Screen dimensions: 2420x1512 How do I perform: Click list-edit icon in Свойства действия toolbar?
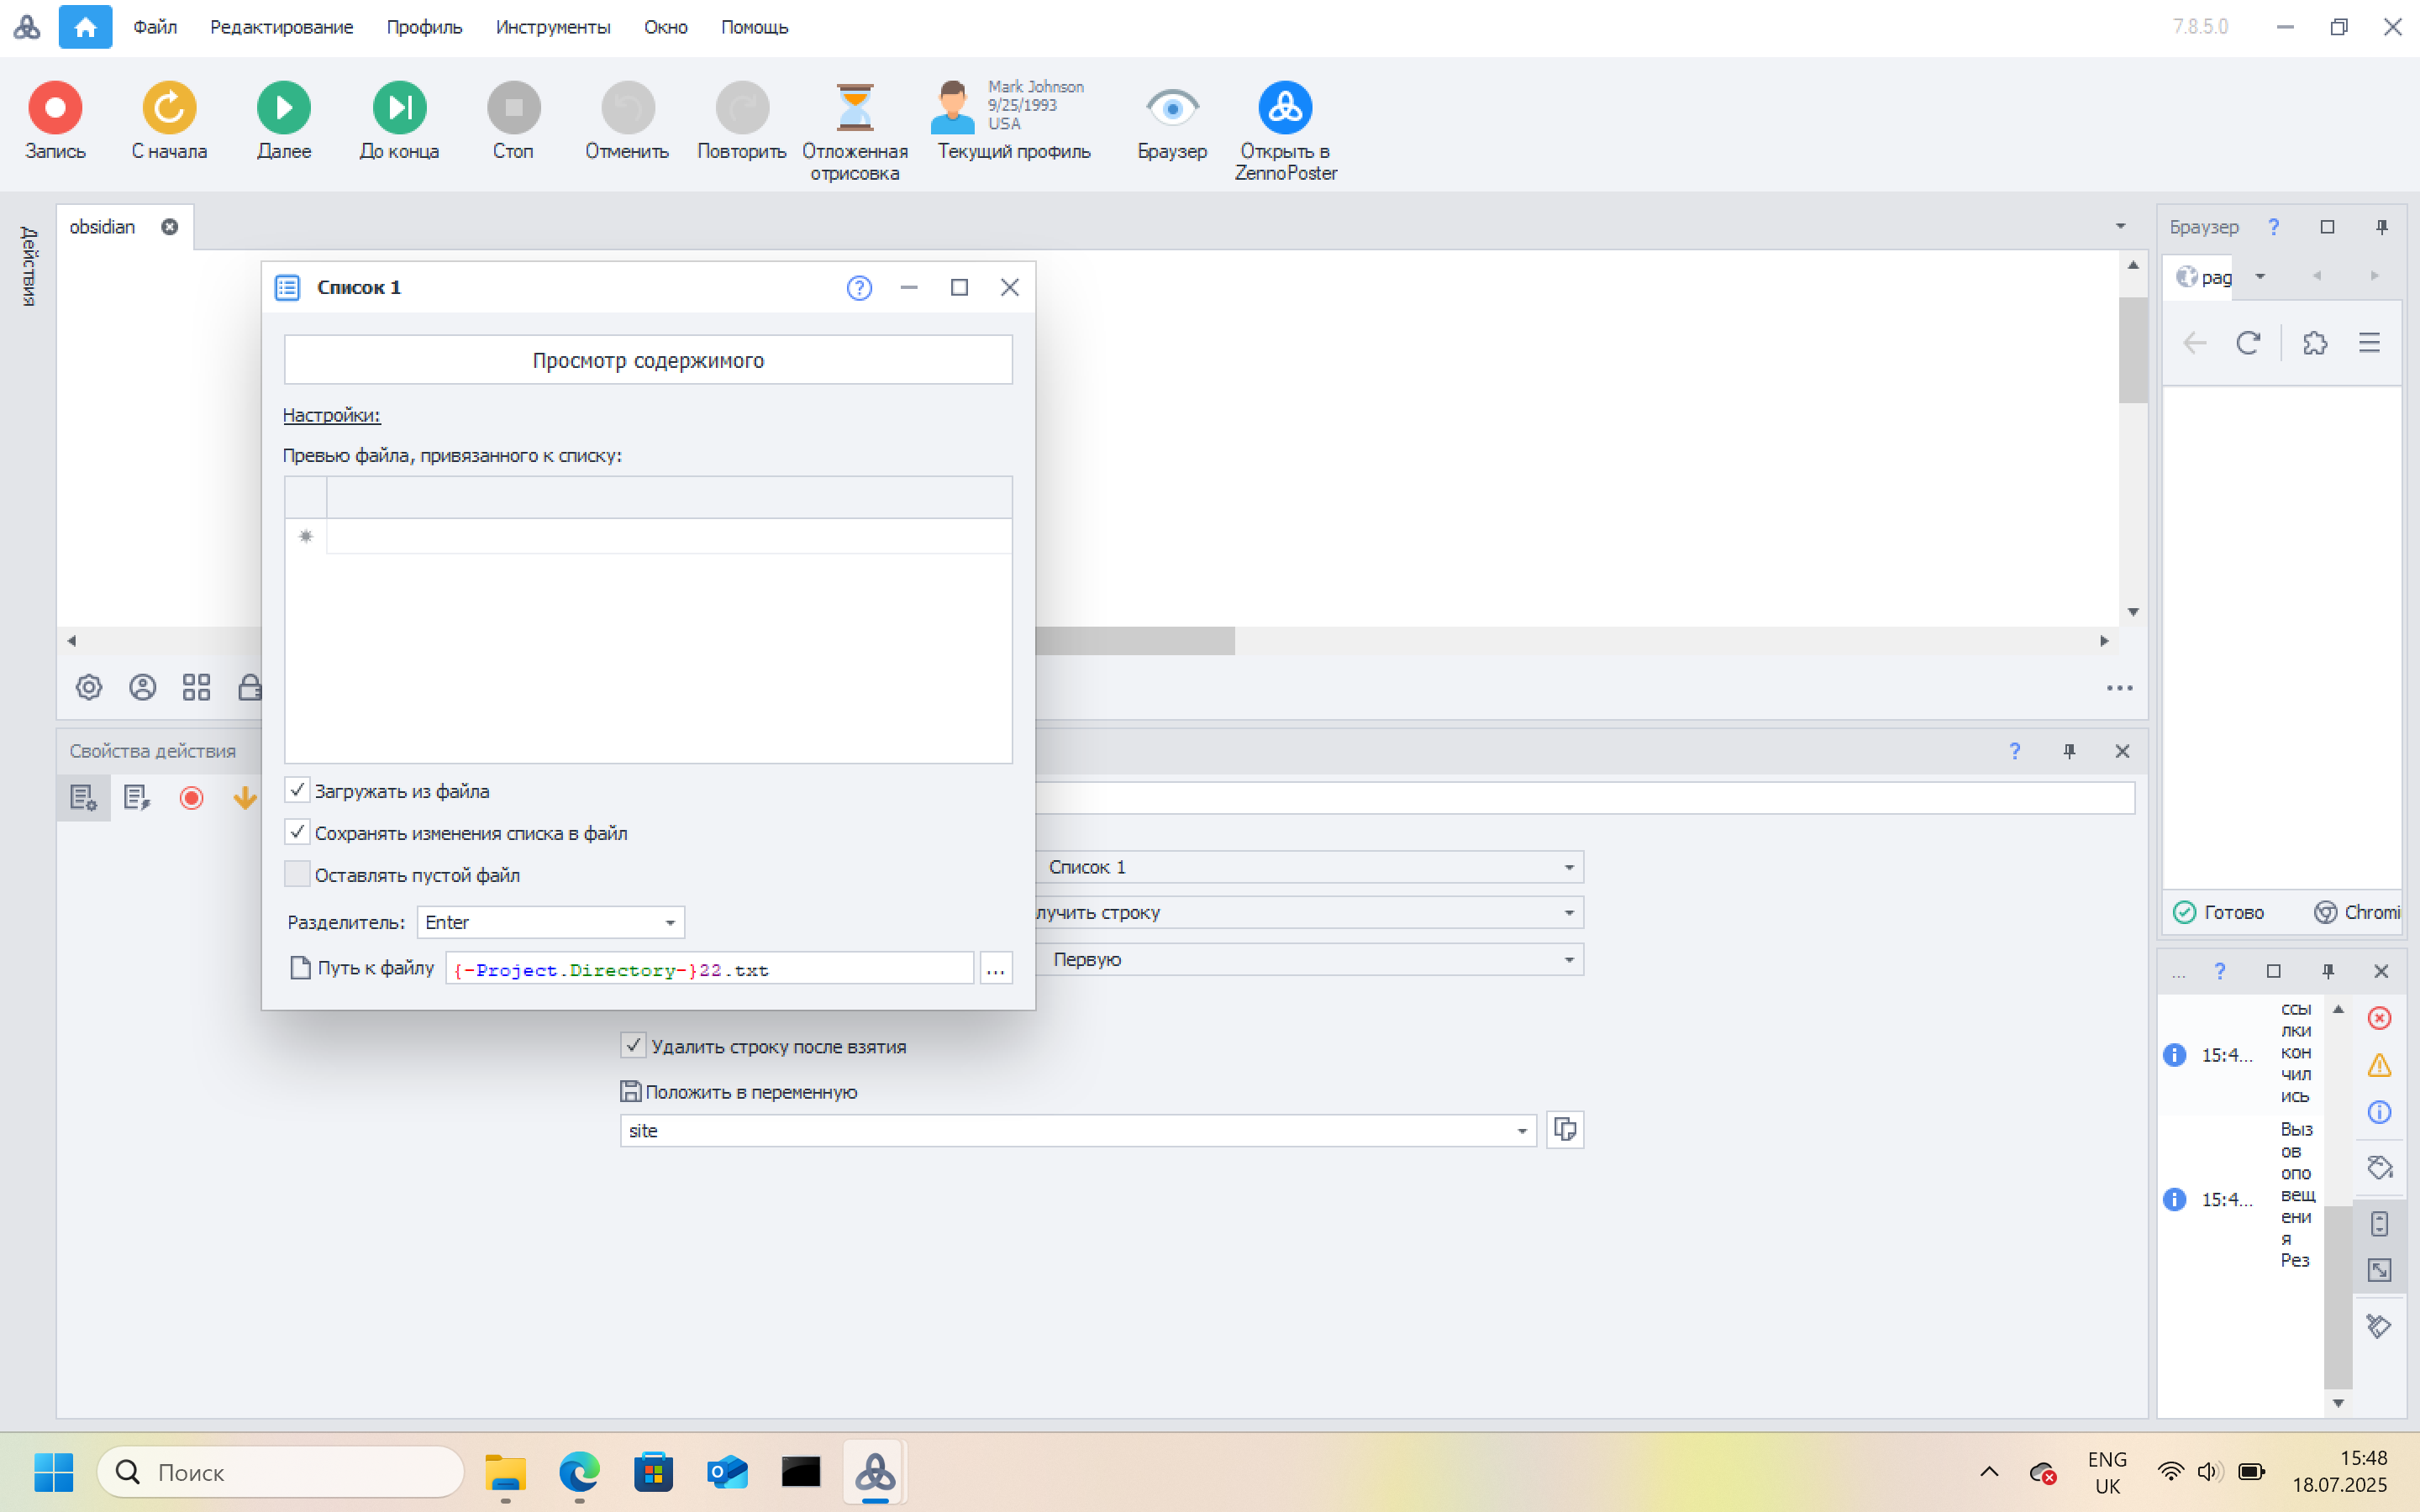[137, 797]
